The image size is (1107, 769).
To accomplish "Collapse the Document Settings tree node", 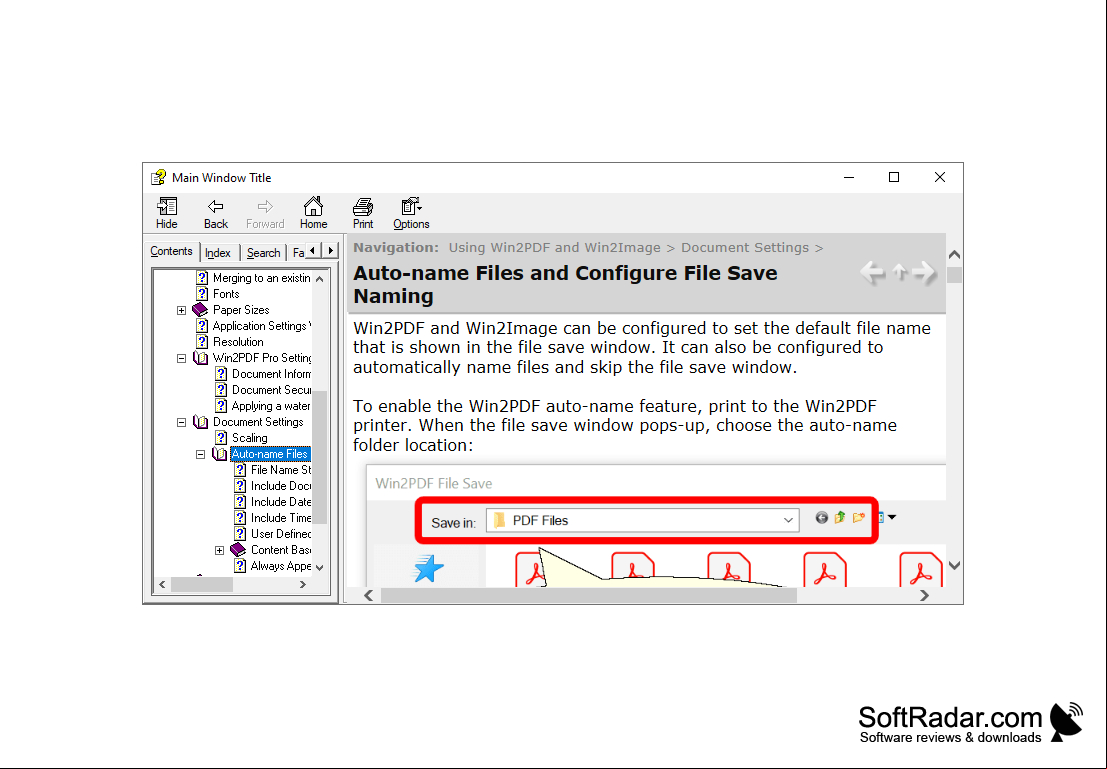I will pyautogui.click(x=181, y=422).
